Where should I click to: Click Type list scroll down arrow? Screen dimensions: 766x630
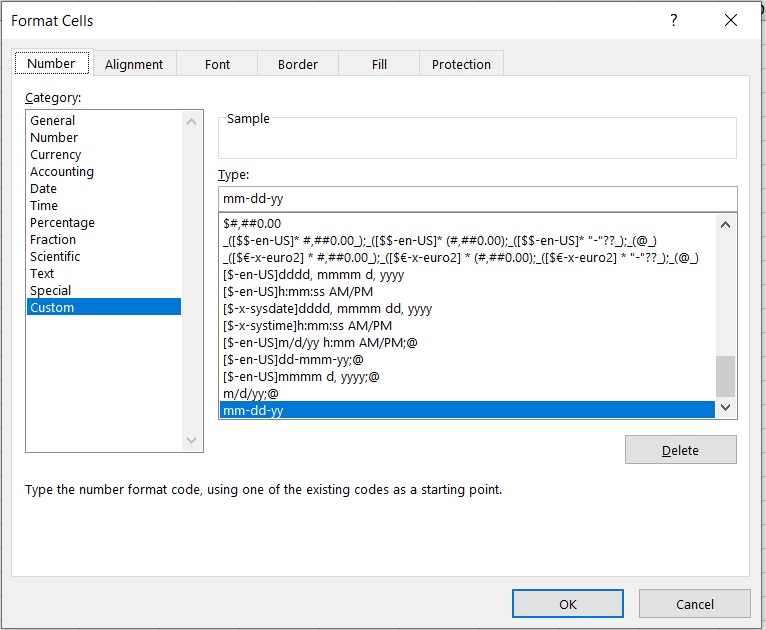tap(725, 407)
